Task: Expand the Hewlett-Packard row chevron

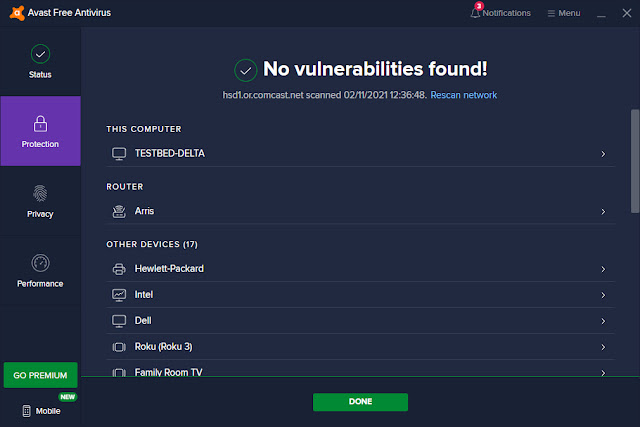Action: pyautogui.click(x=603, y=269)
